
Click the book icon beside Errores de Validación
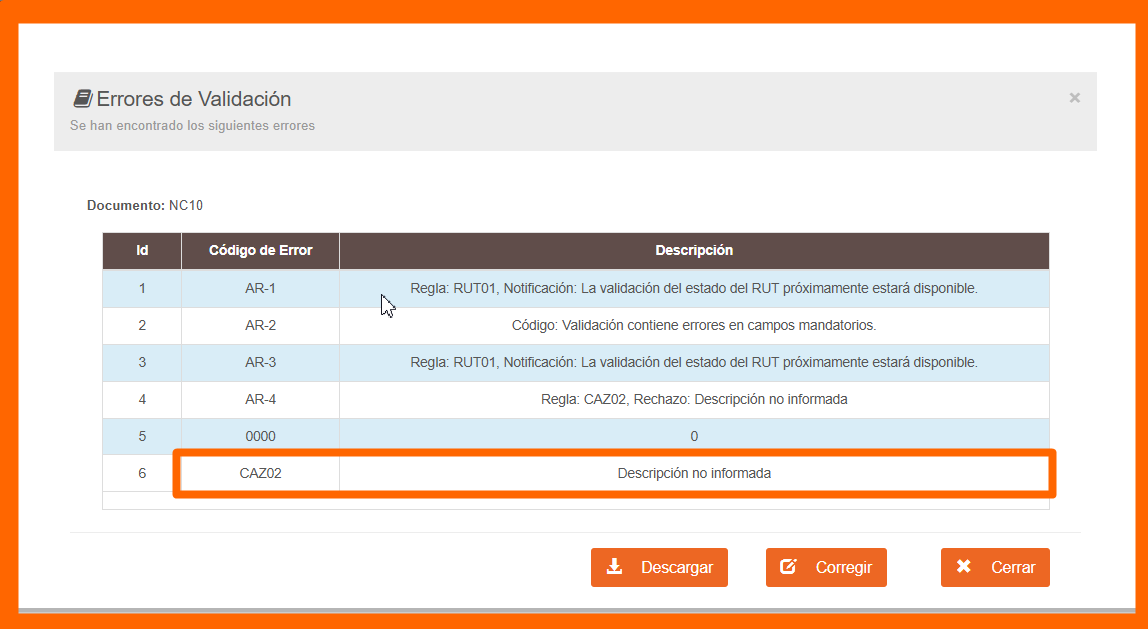pos(82,99)
